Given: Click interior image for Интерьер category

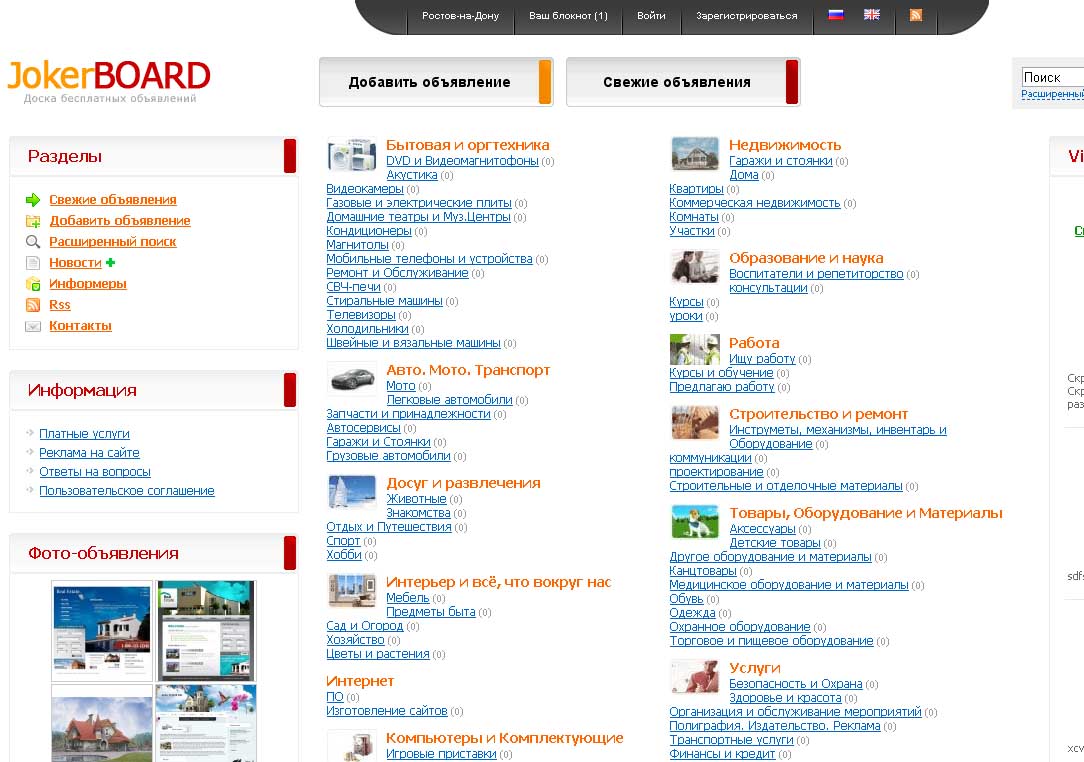Looking at the screenshot, I should tap(352, 591).
